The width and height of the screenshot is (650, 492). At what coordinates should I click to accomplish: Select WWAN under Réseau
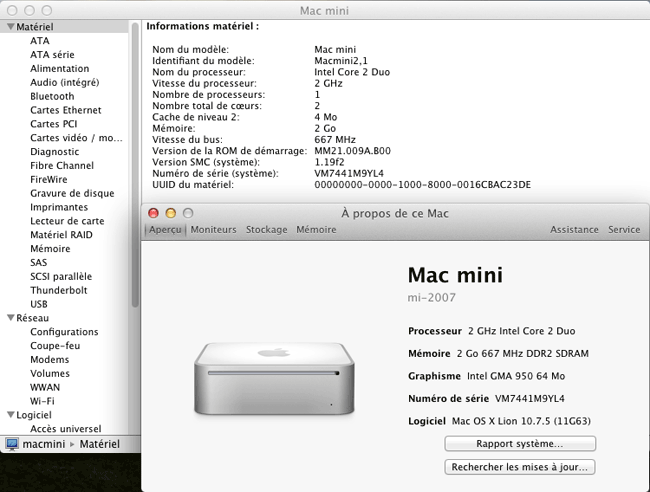[x=45, y=388]
